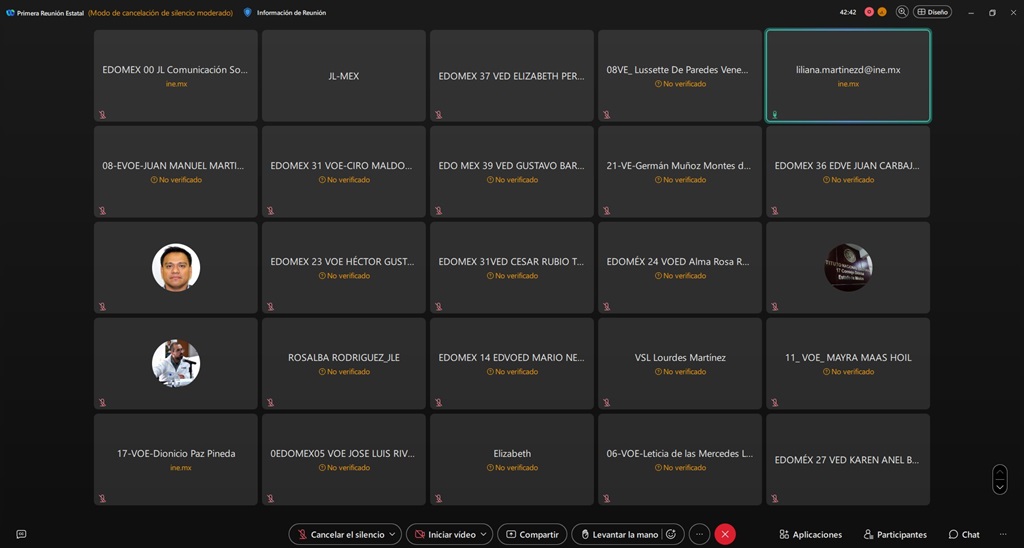The image size is (1024, 548).
Task: Open more options ellipsis beside reactions
Action: pyautogui.click(x=699, y=534)
